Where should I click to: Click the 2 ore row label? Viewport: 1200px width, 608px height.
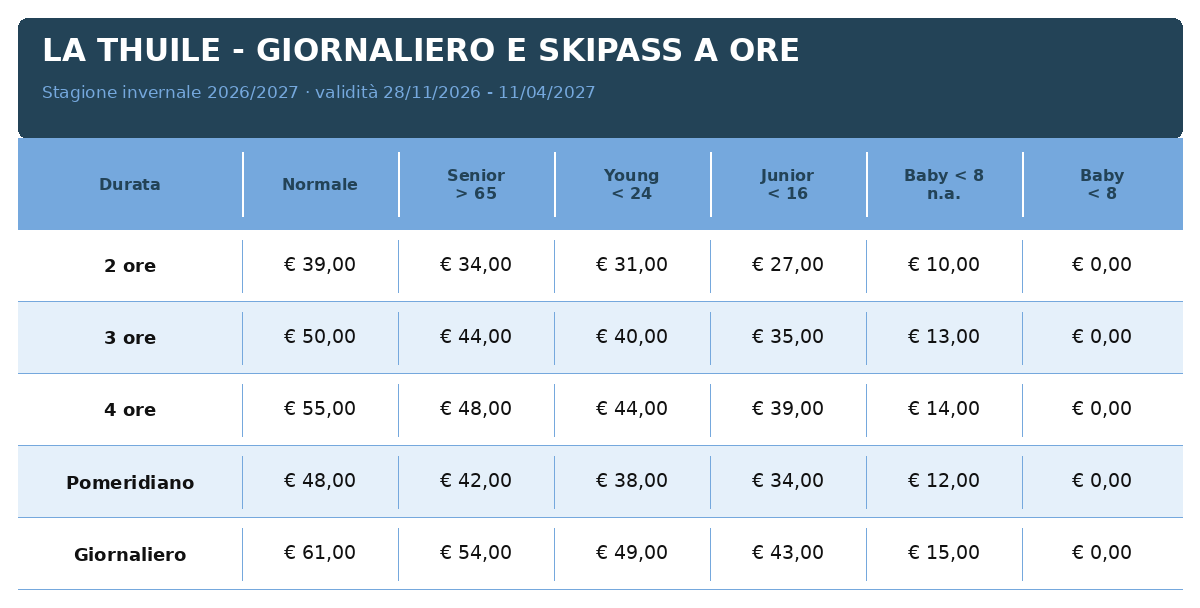coord(130,266)
